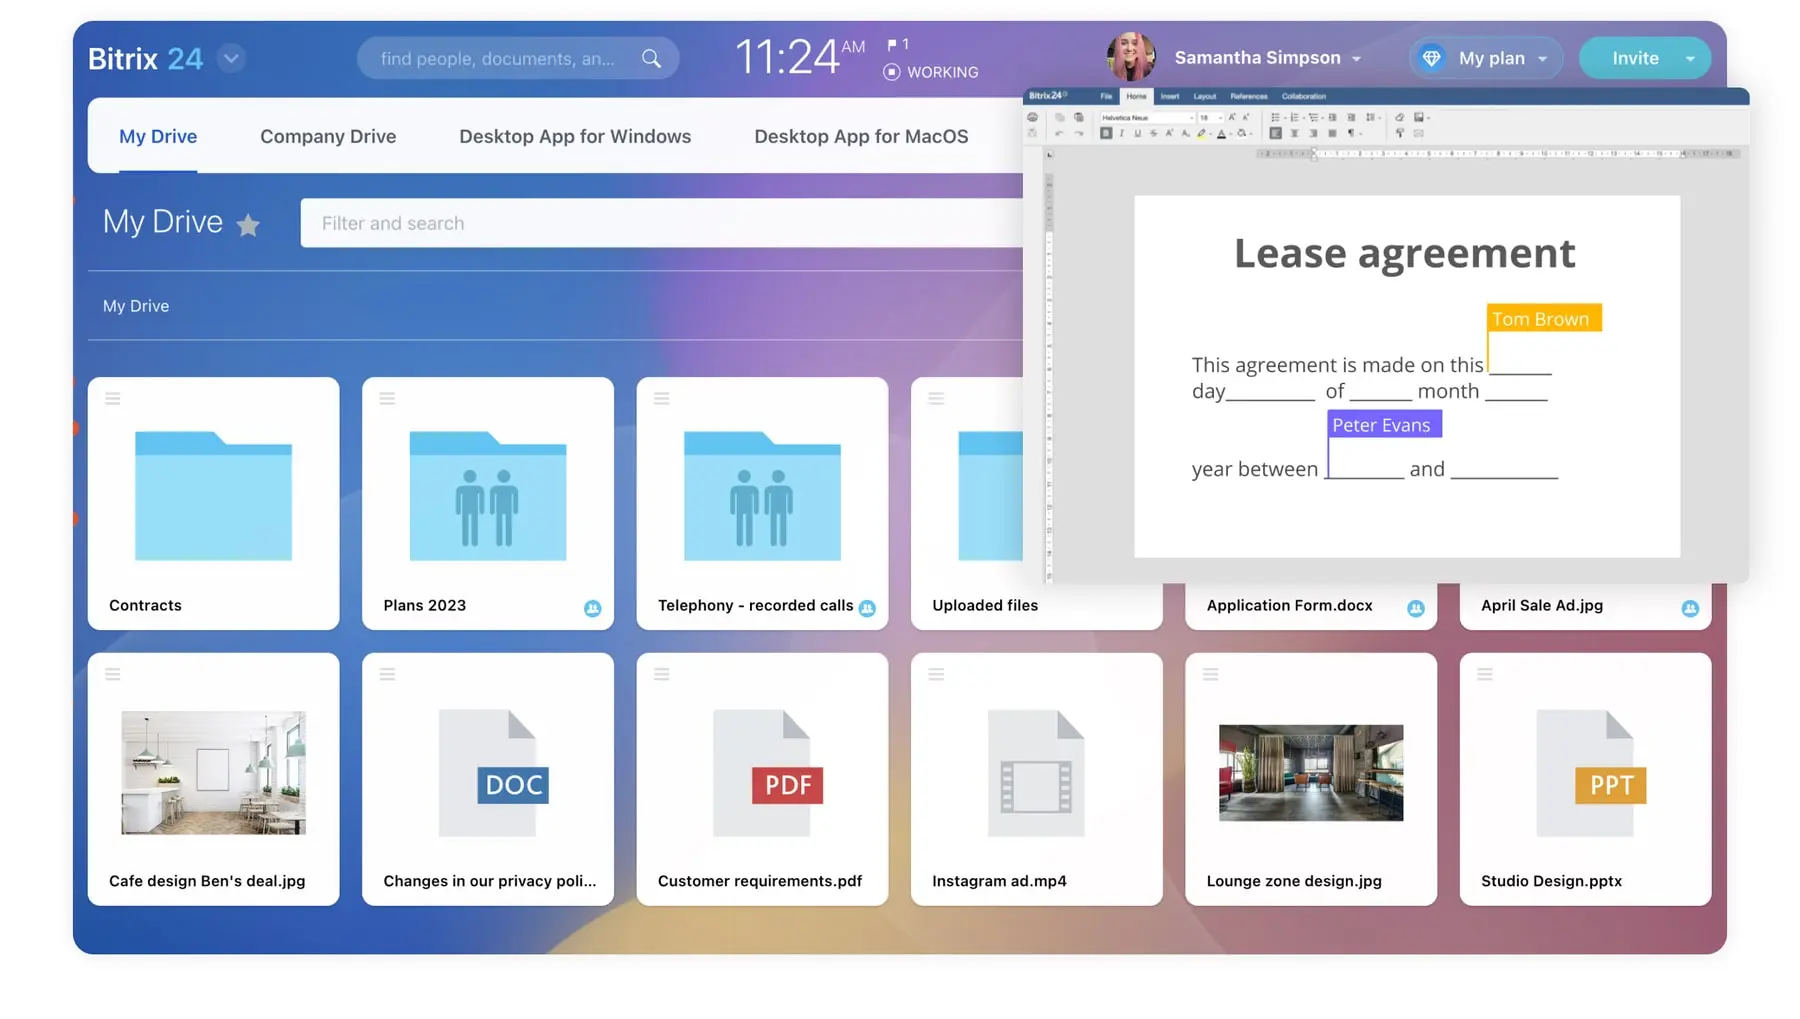The image size is (1800, 1019).
Task: Open the menu icon on Studio Design.pptx card
Action: 1484,675
